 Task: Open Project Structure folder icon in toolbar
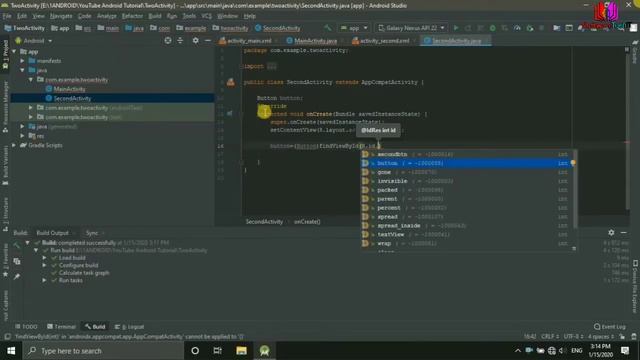[556, 28]
